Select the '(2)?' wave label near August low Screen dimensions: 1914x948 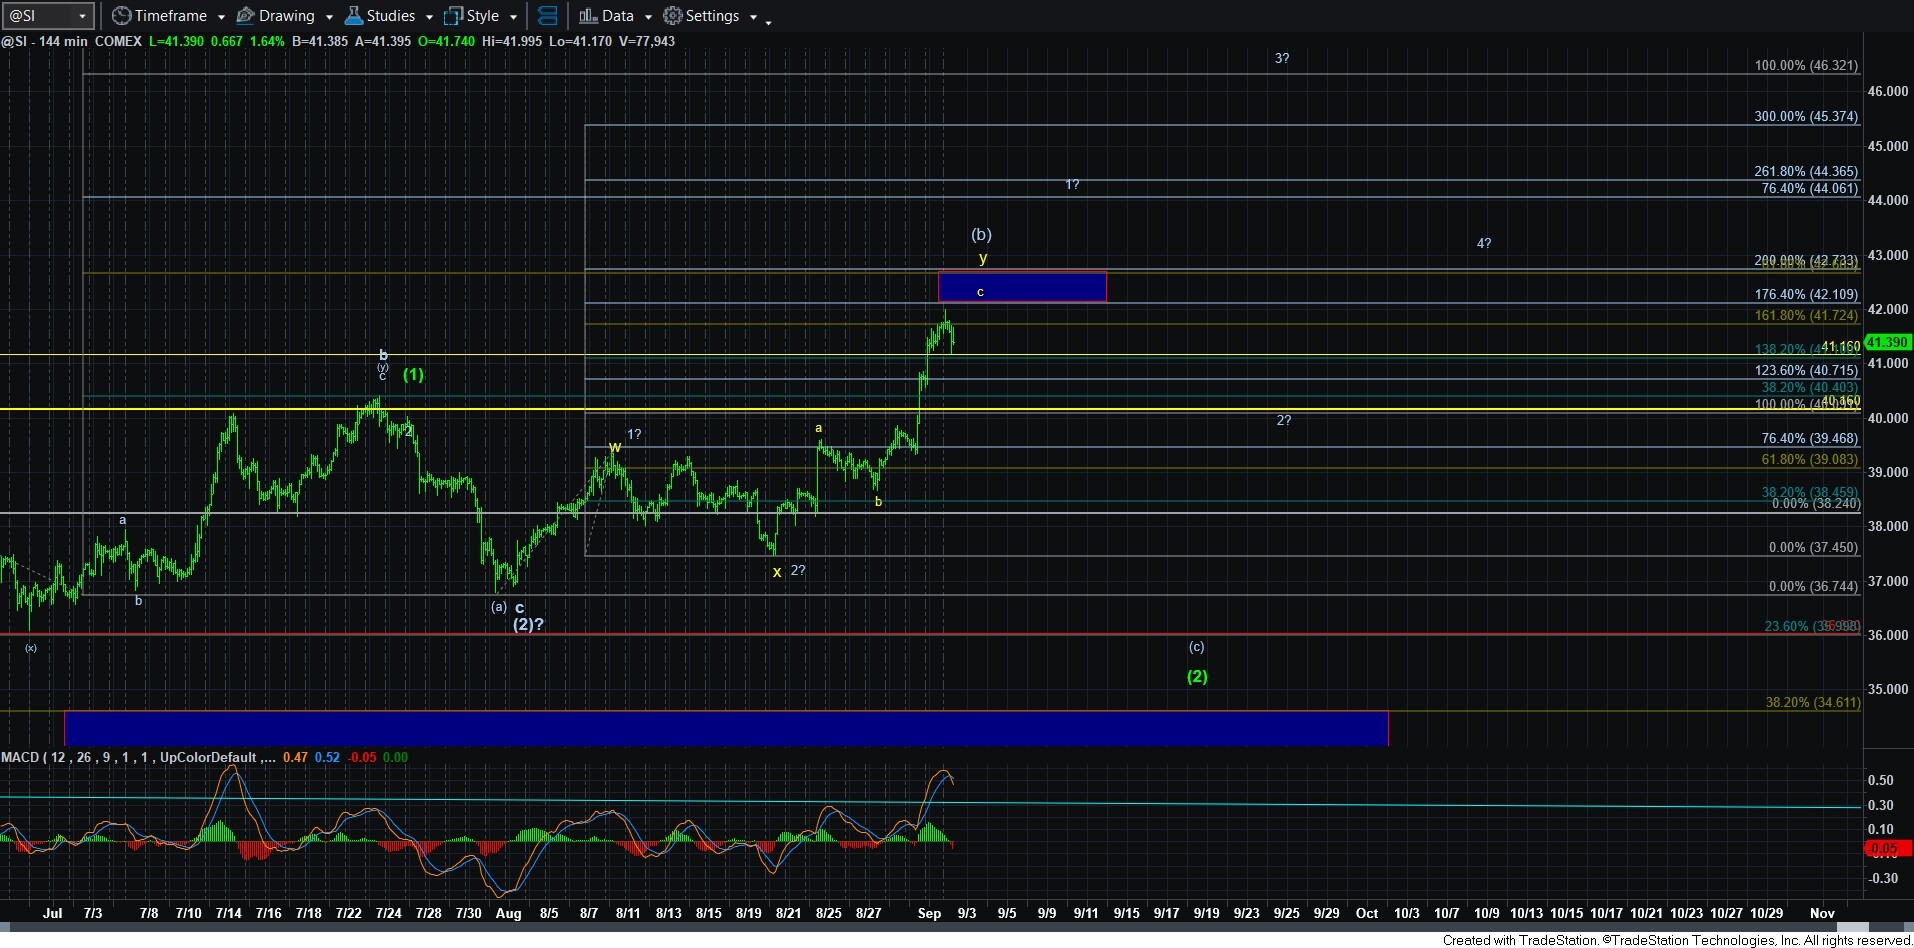tap(529, 625)
